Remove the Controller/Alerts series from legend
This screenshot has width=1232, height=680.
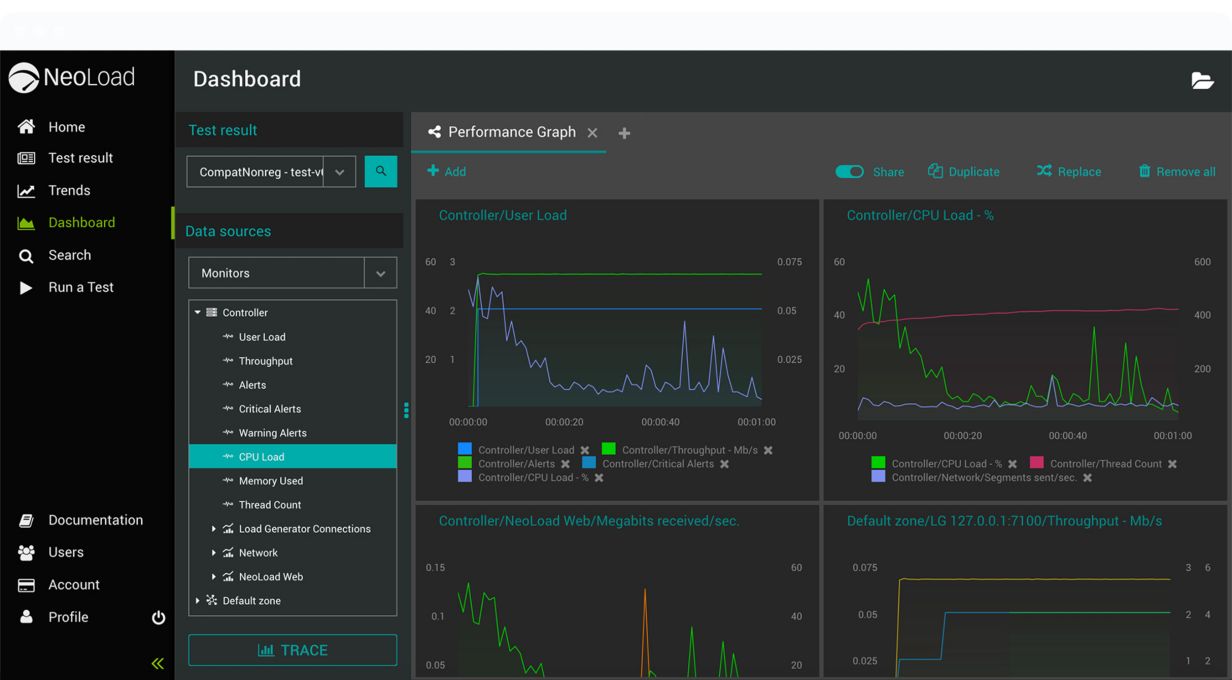(565, 464)
